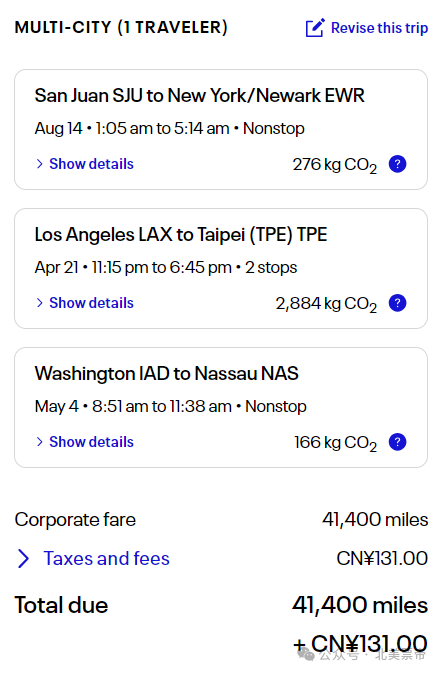Click the 276 kg CO2 emissions value
Image resolution: width=441 pixels, height=673 pixels.
(x=335, y=165)
